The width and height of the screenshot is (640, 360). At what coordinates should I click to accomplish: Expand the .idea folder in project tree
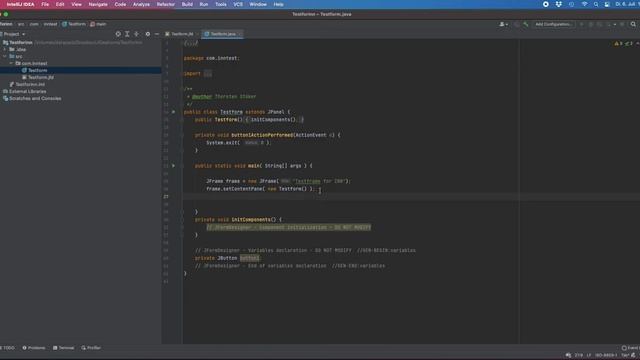point(5,49)
